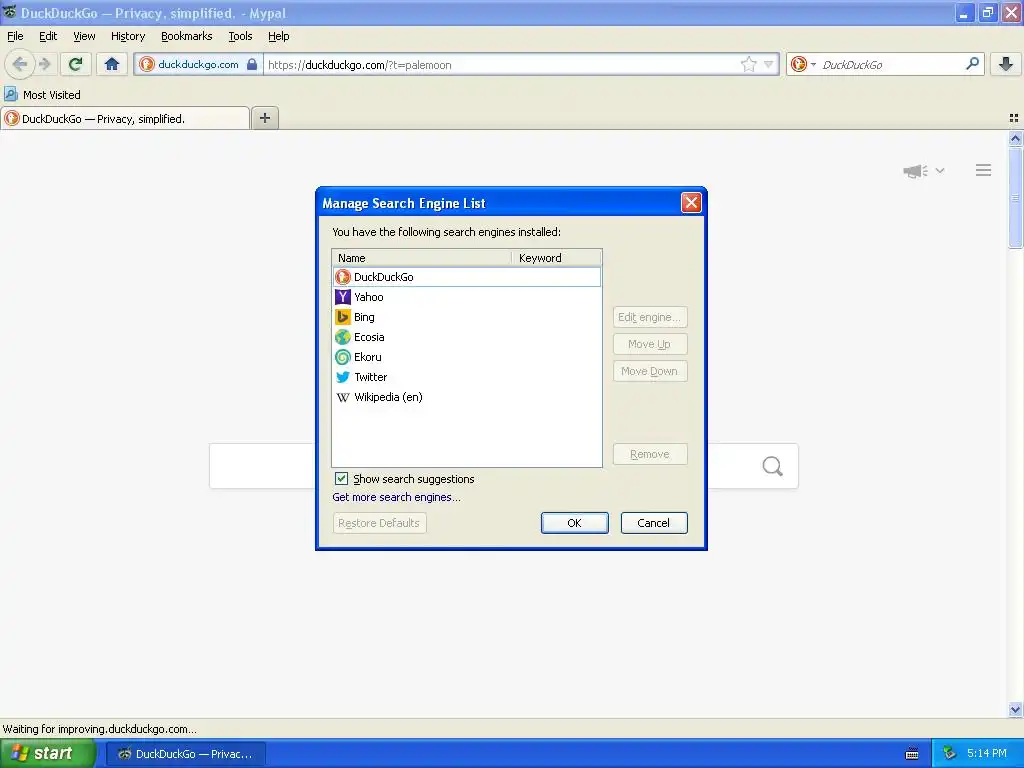
Task: Cancel the search engine dialog
Action: click(x=654, y=523)
